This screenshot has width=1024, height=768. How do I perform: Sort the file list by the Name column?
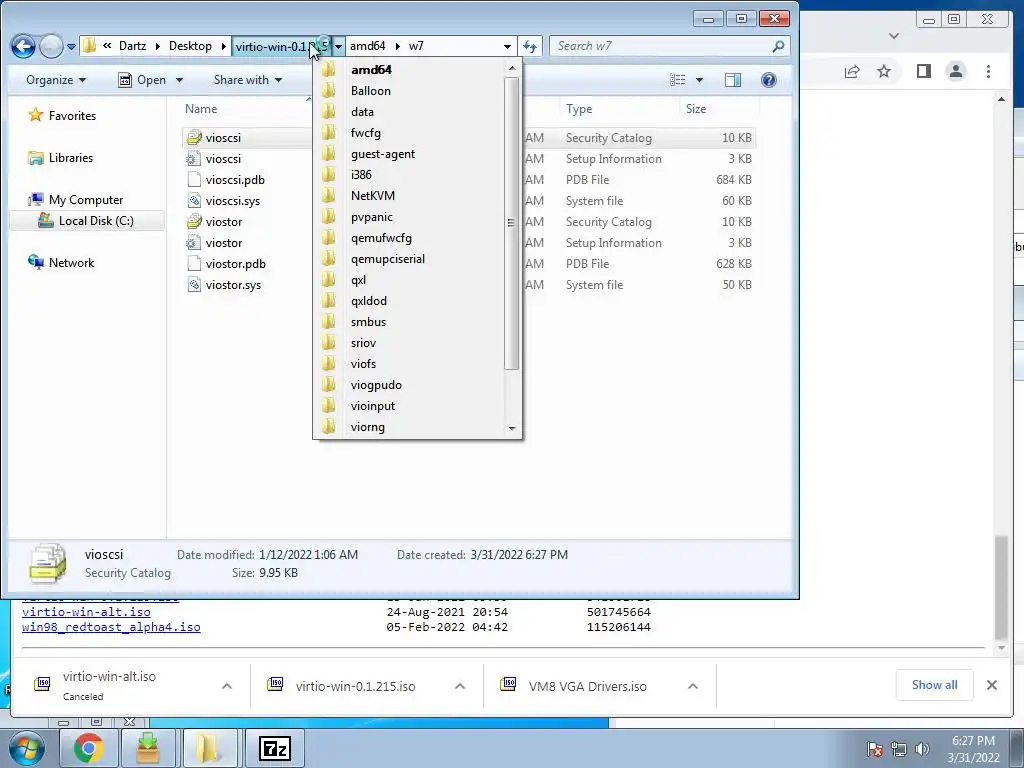[x=201, y=108]
